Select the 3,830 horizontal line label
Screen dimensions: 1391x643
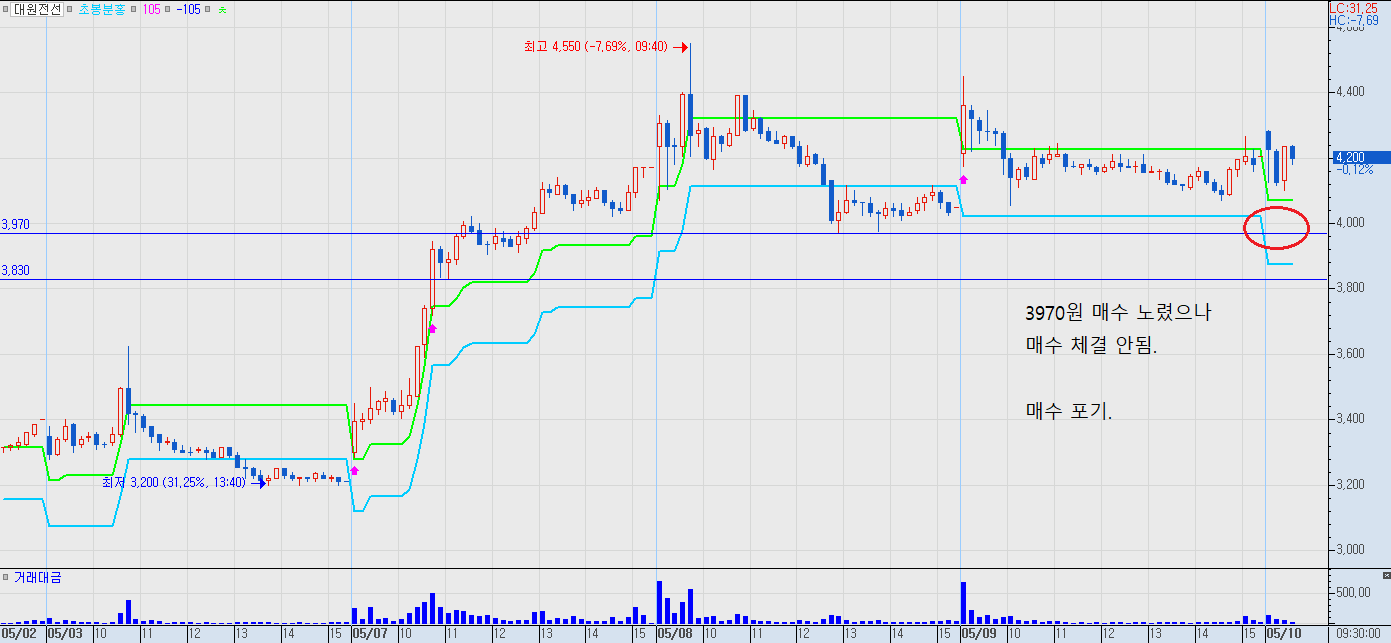point(15,270)
